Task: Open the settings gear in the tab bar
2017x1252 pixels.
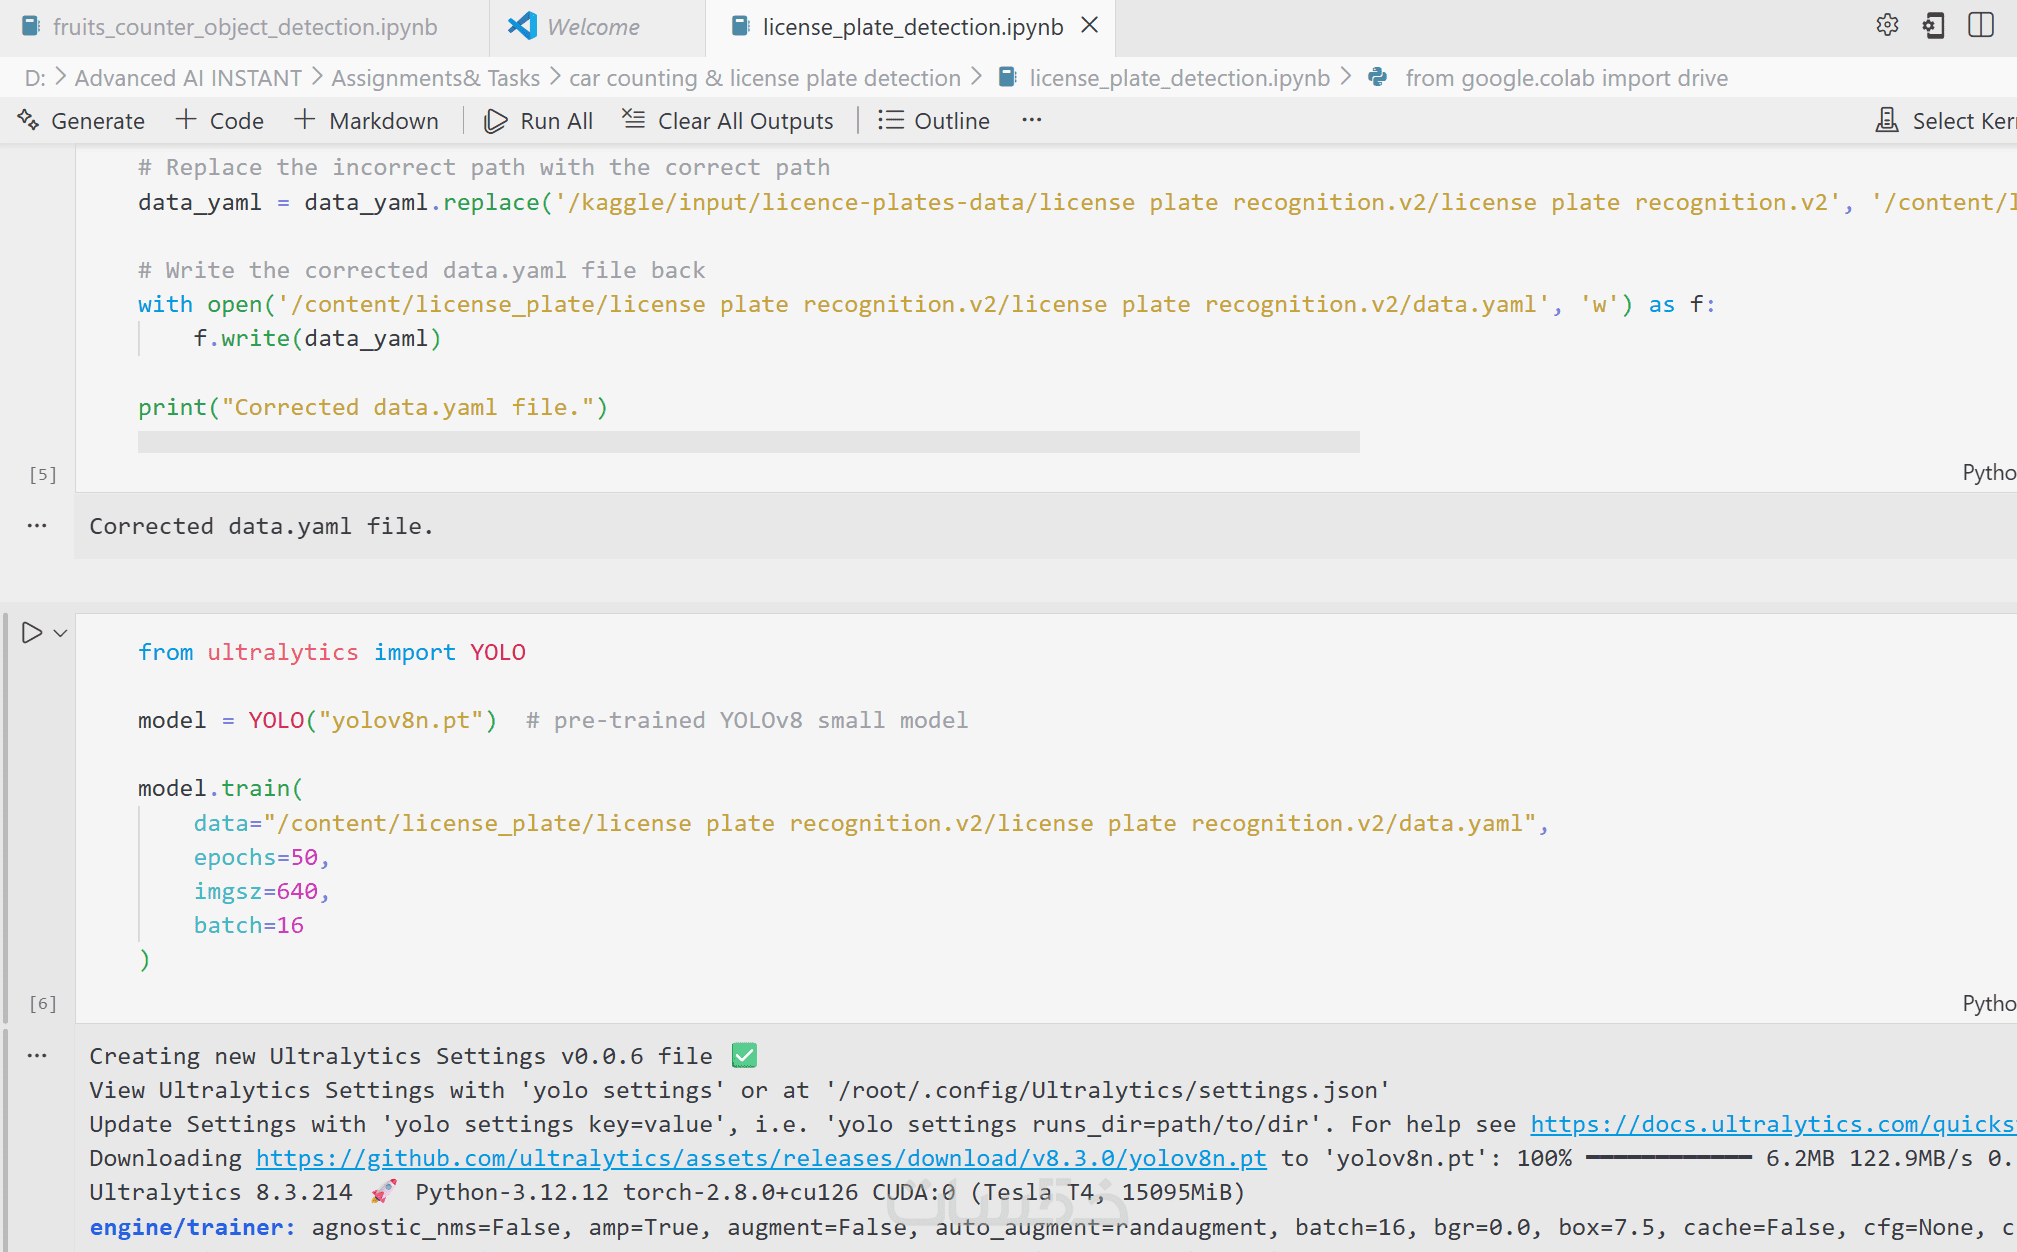Action: click(1887, 26)
